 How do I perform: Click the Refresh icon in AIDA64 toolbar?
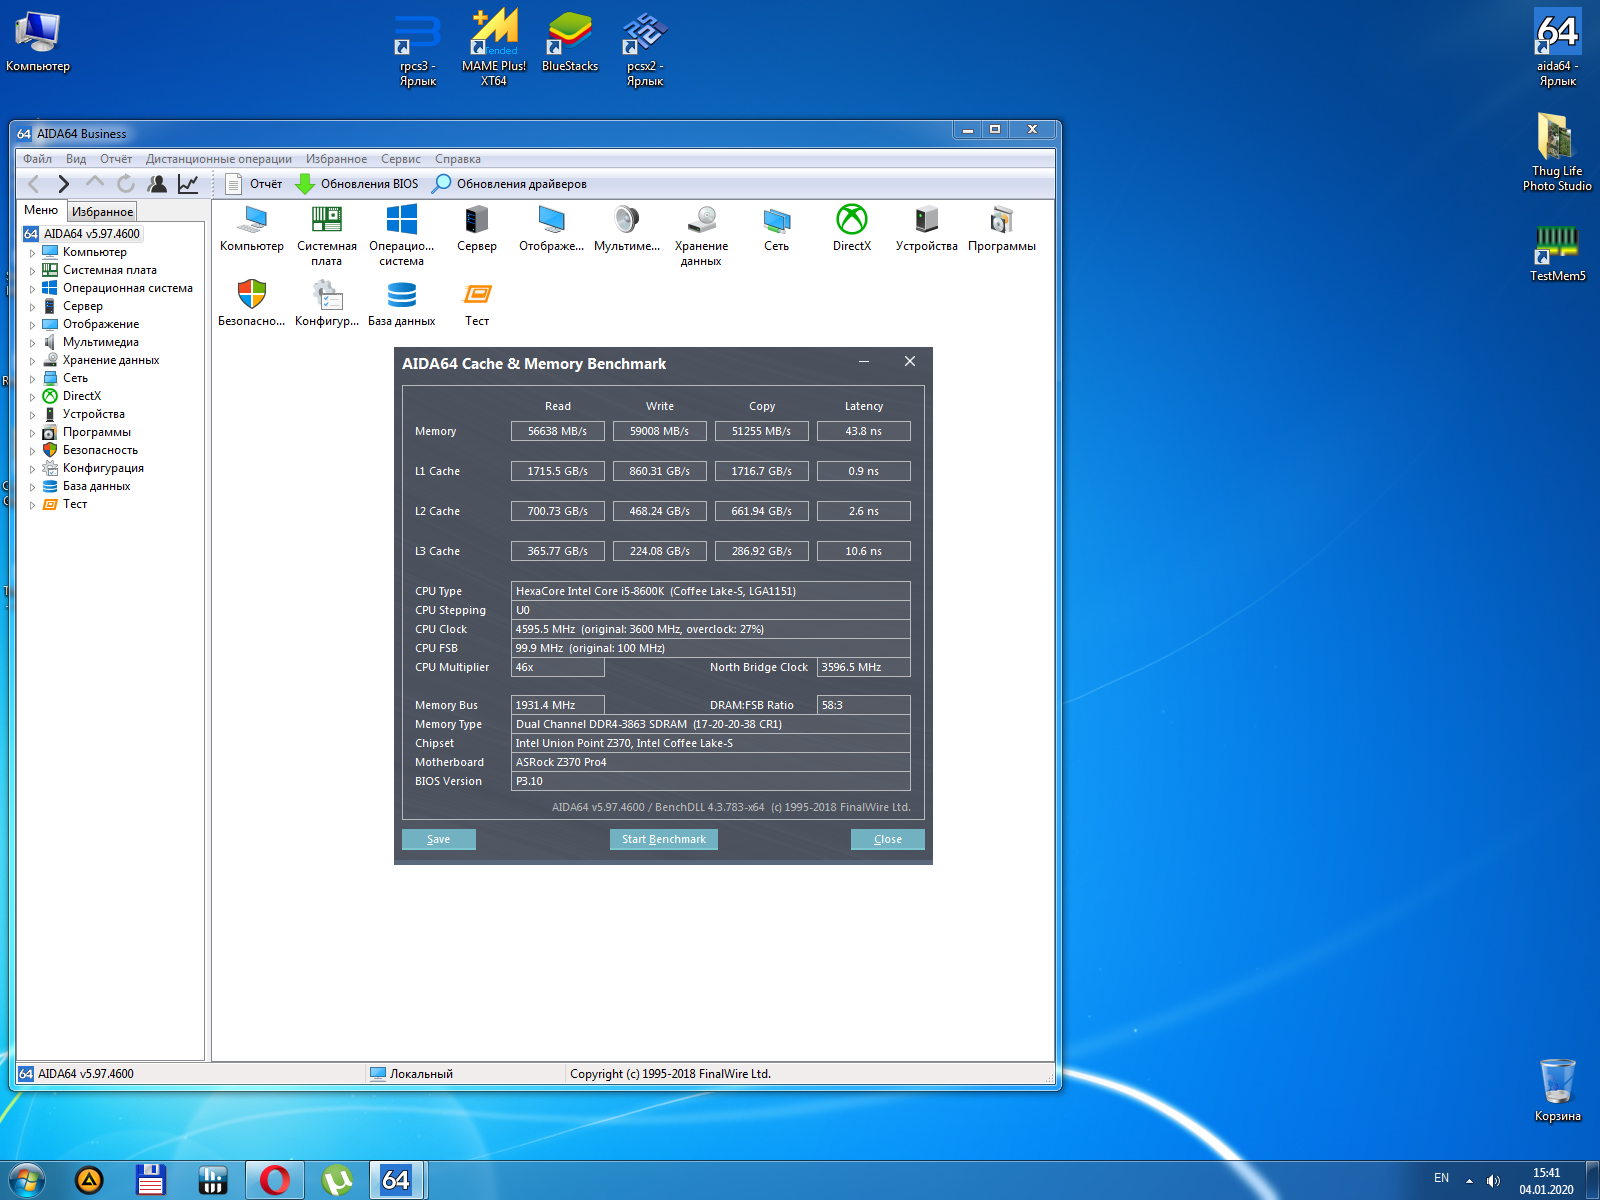[126, 184]
